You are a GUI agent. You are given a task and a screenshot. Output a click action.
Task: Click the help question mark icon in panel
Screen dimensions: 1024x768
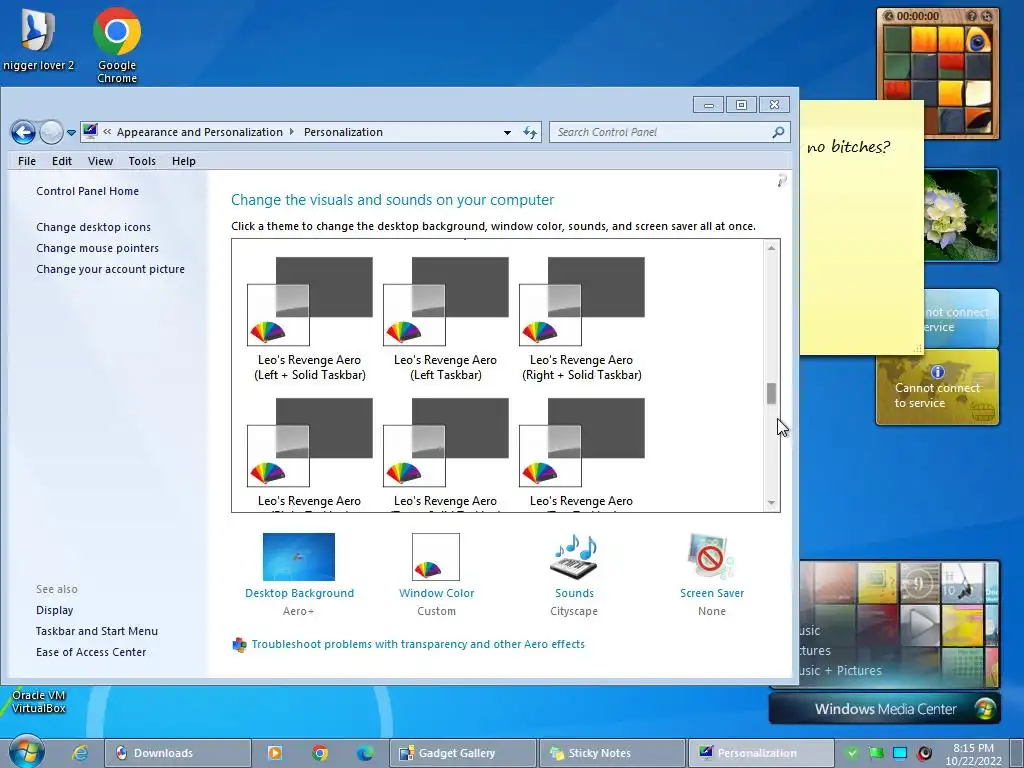782,180
